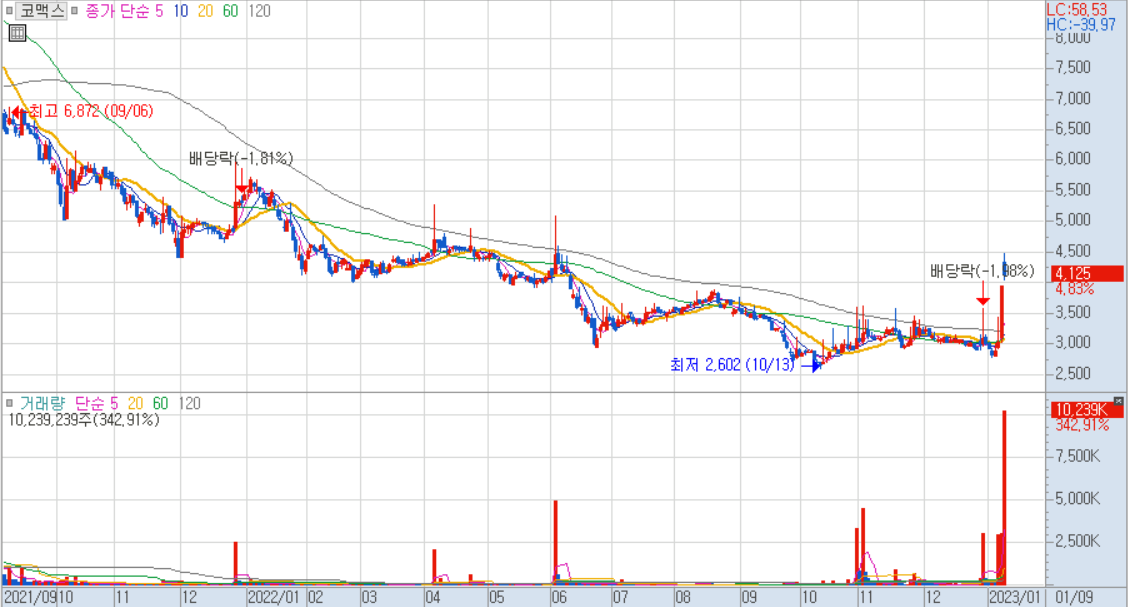
Task: Select the 60 period volume average
Action: (160, 403)
